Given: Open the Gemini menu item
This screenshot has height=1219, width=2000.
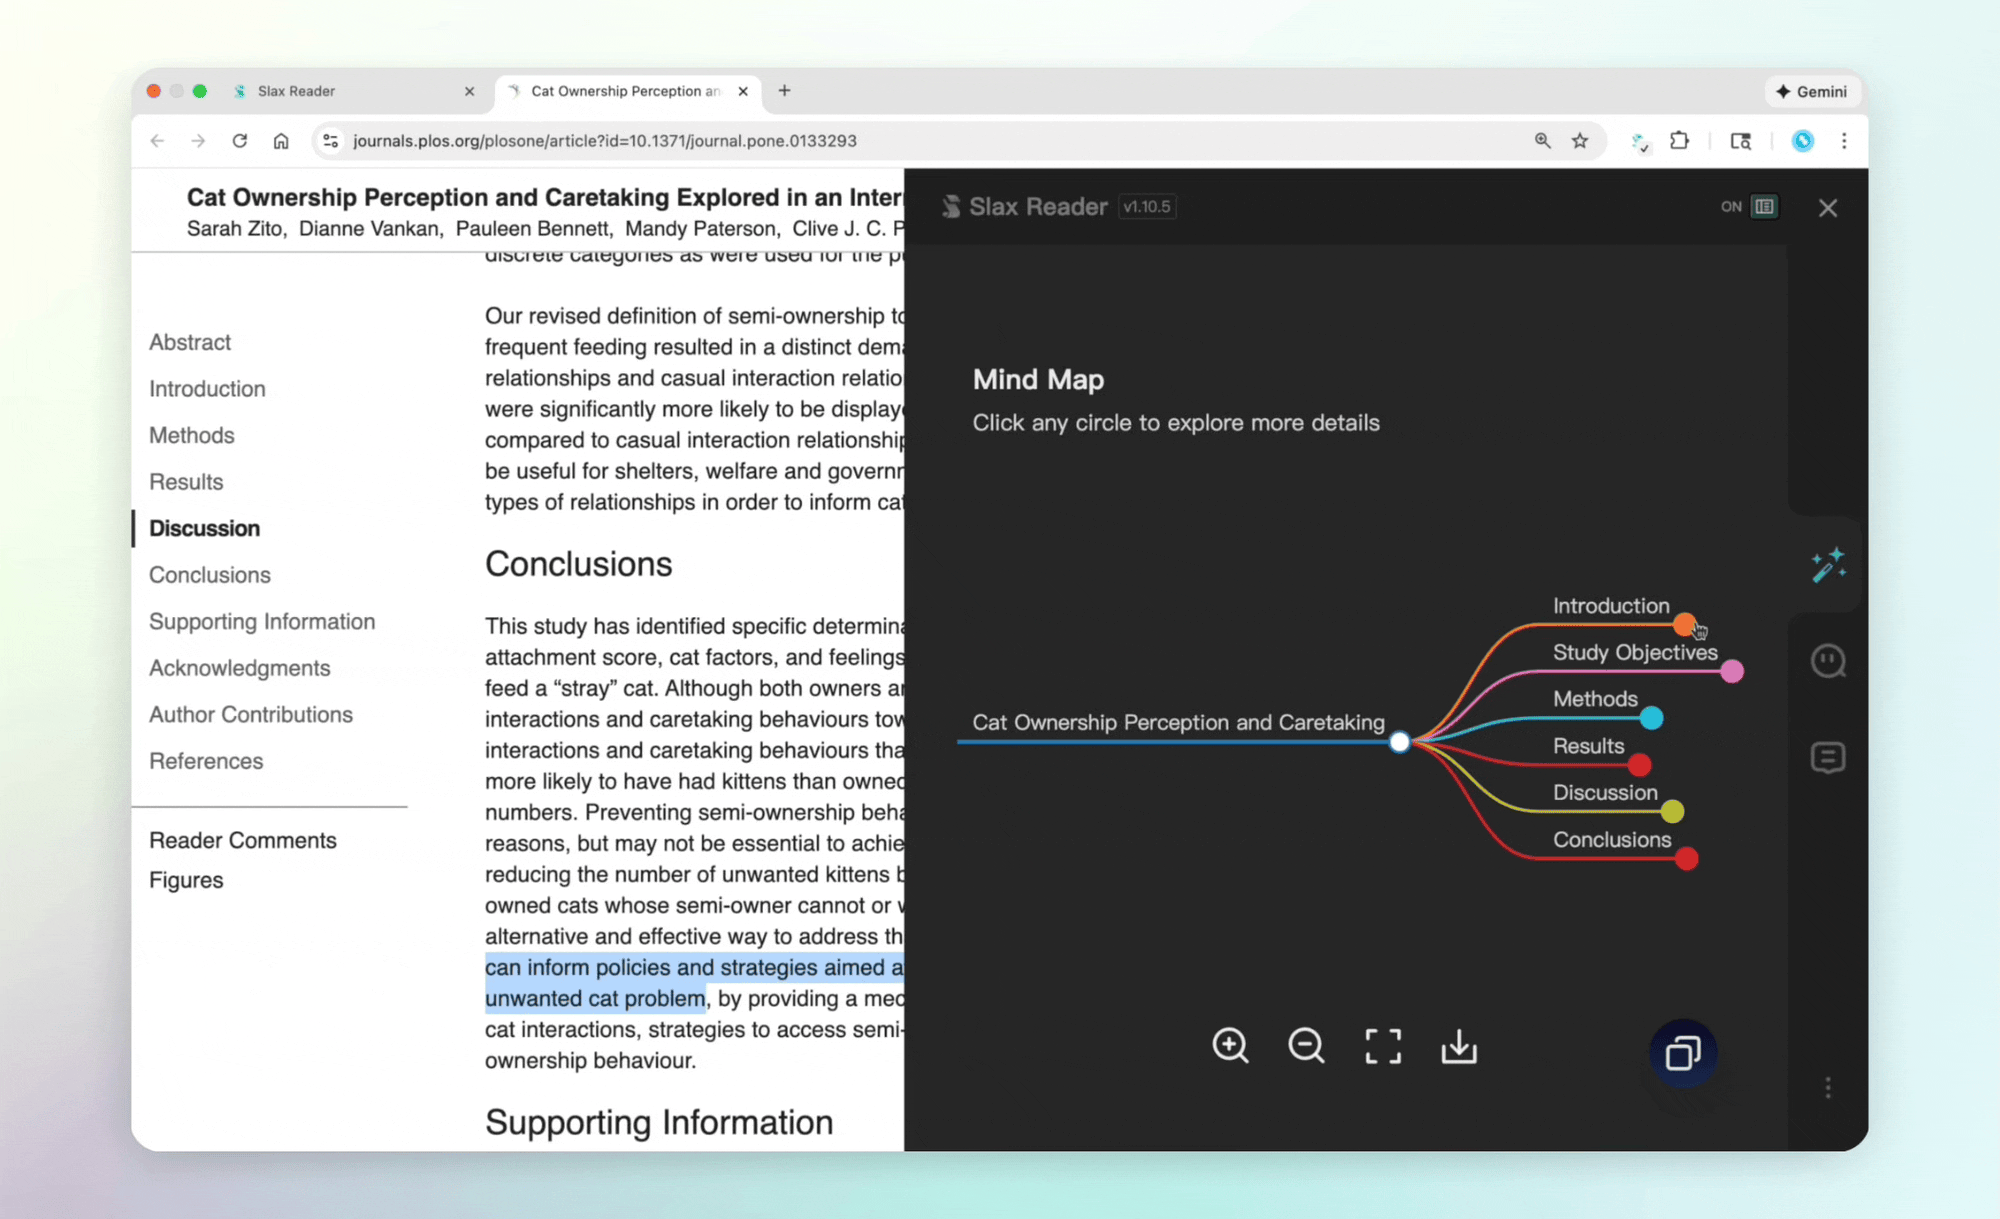Looking at the screenshot, I should tap(1812, 91).
